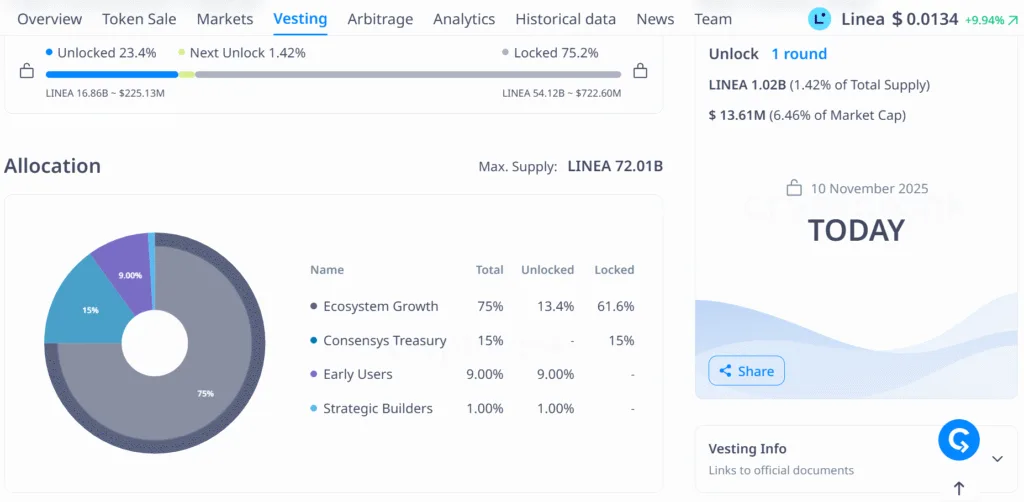Click 'LINEA 54.12B ~ $722.60M' text
Image resolution: width=1024 pixels, height=502 pixels.
562,93
